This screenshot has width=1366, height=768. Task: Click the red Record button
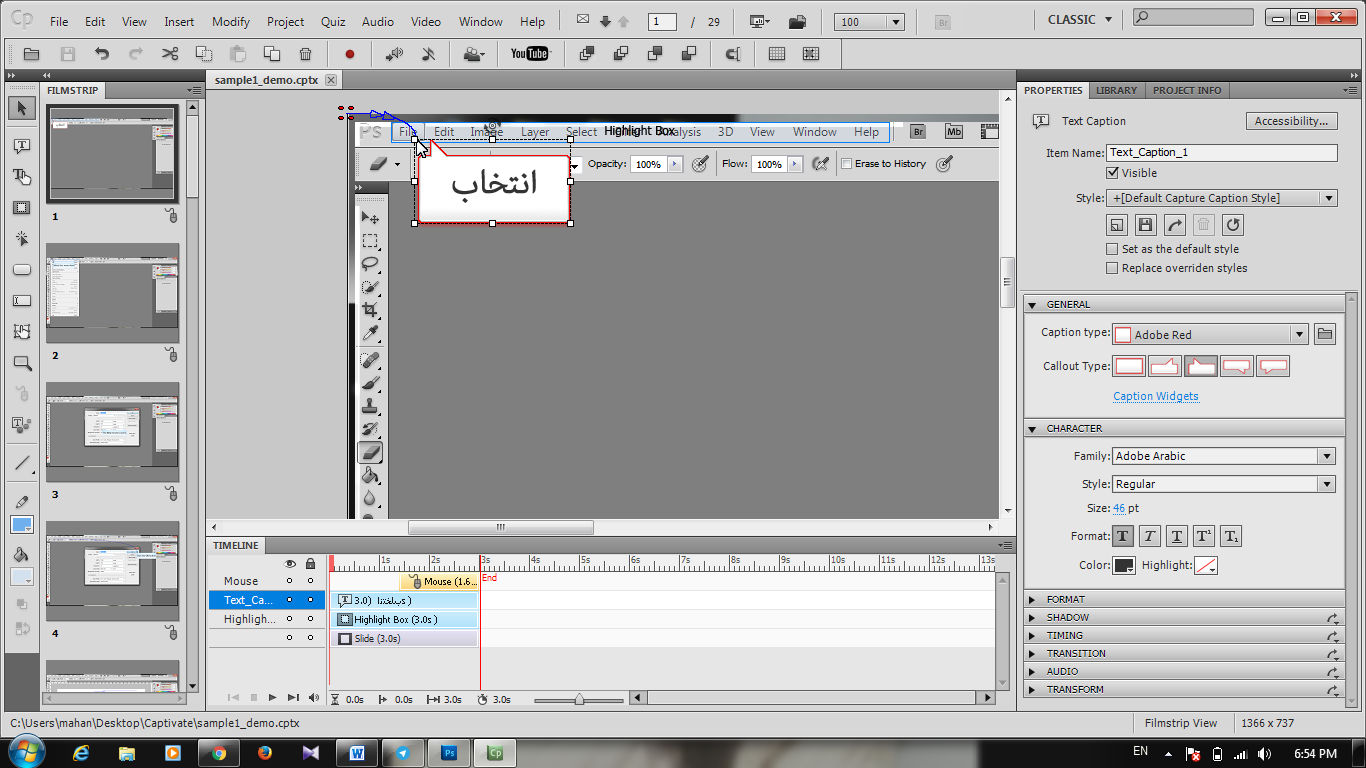350,54
